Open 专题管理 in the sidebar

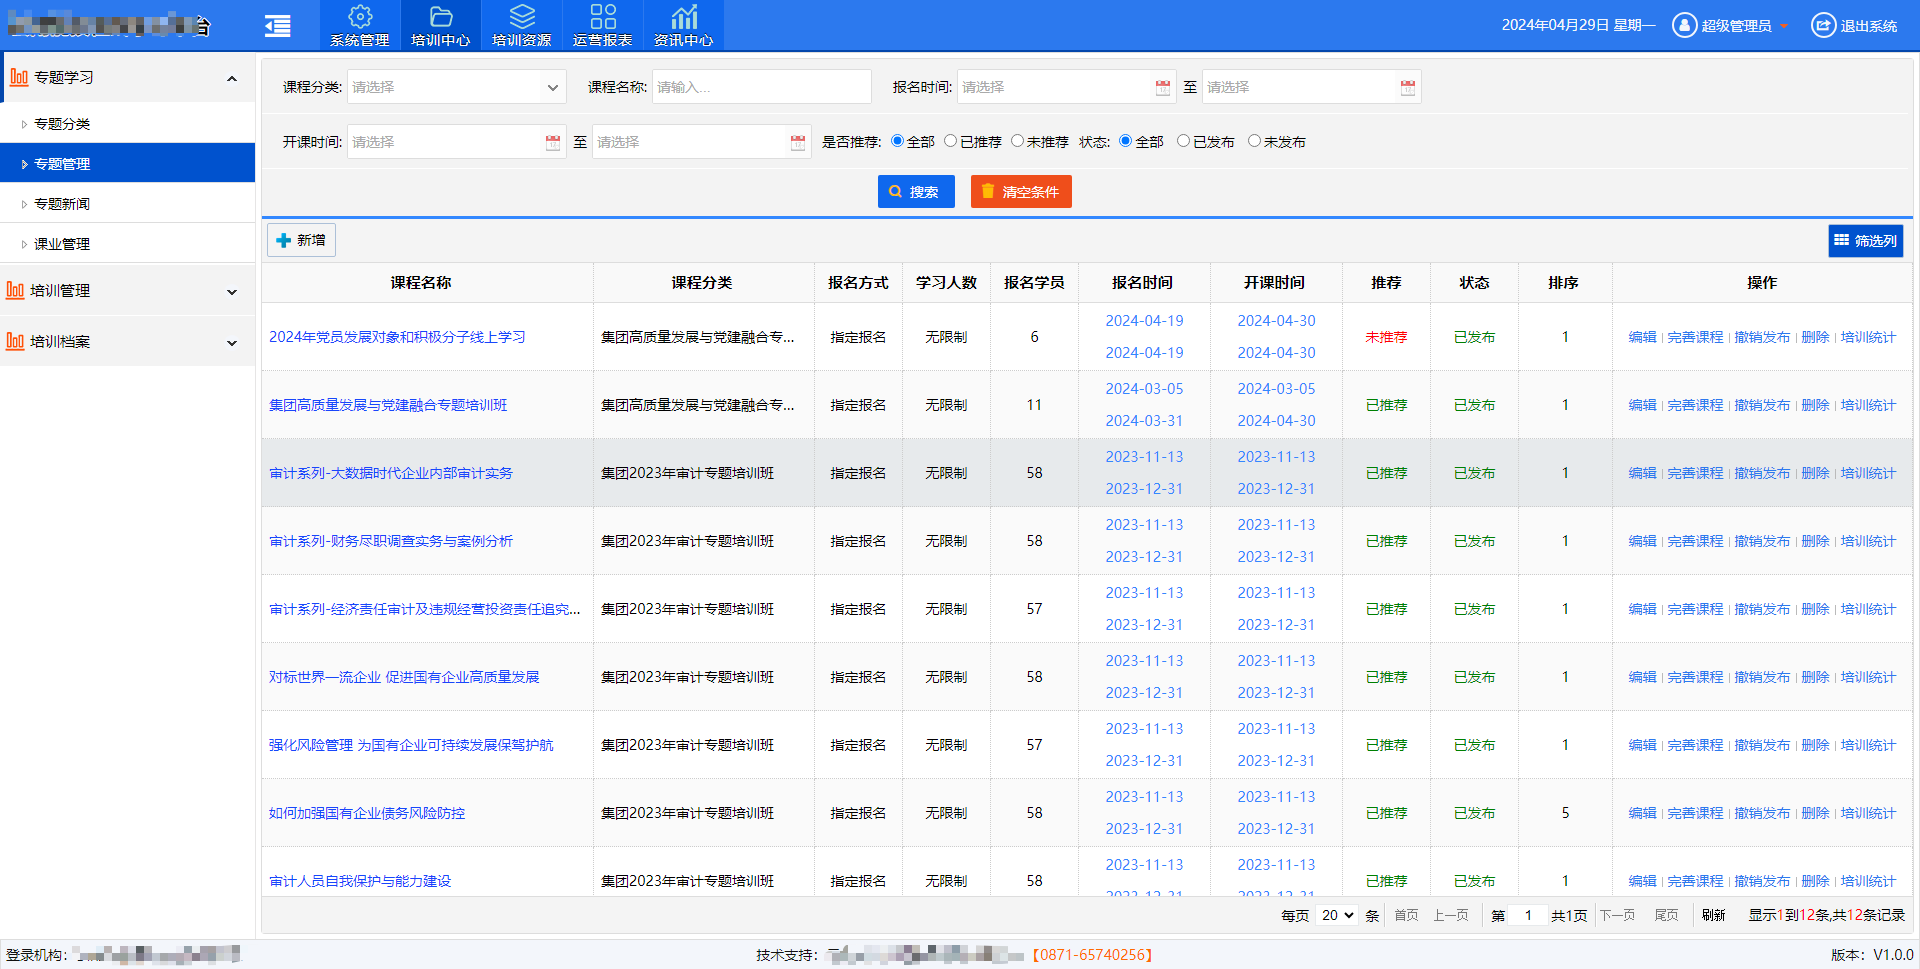tap(128, 163)
